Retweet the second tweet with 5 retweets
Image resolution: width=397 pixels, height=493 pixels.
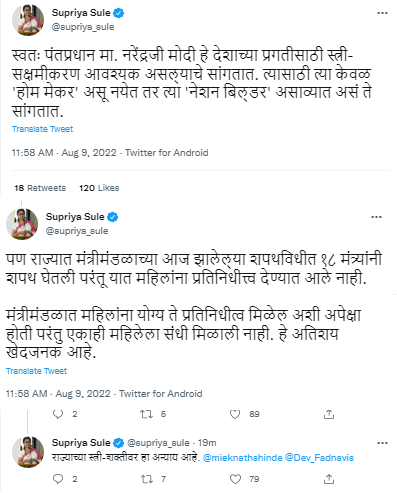coord(146,414)
